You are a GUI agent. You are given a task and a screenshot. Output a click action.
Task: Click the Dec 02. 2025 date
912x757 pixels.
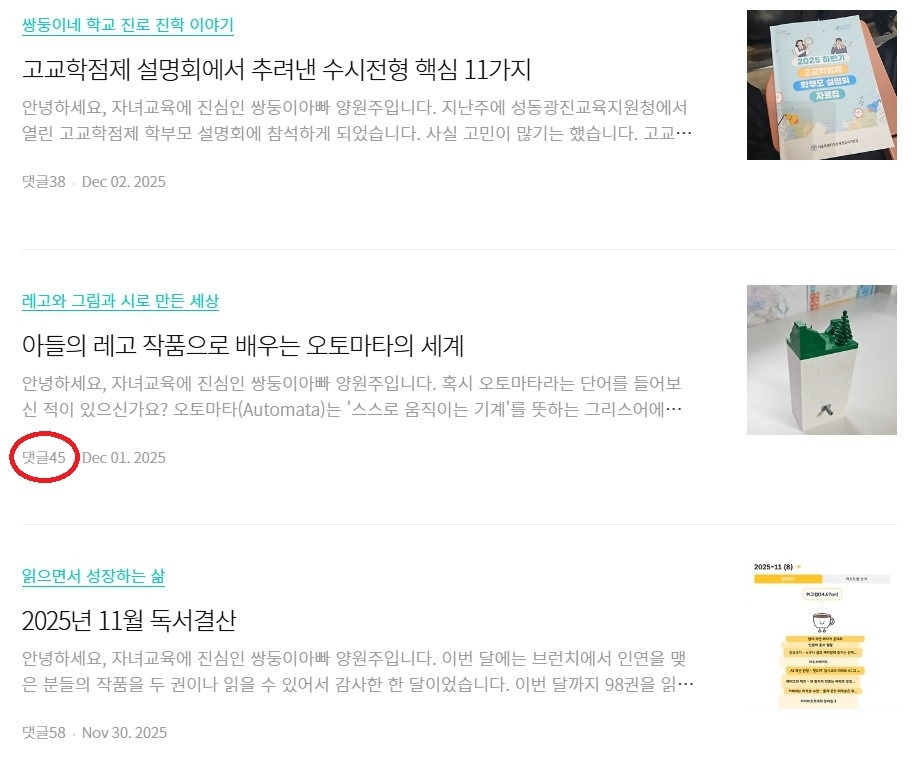click(123, 181)
